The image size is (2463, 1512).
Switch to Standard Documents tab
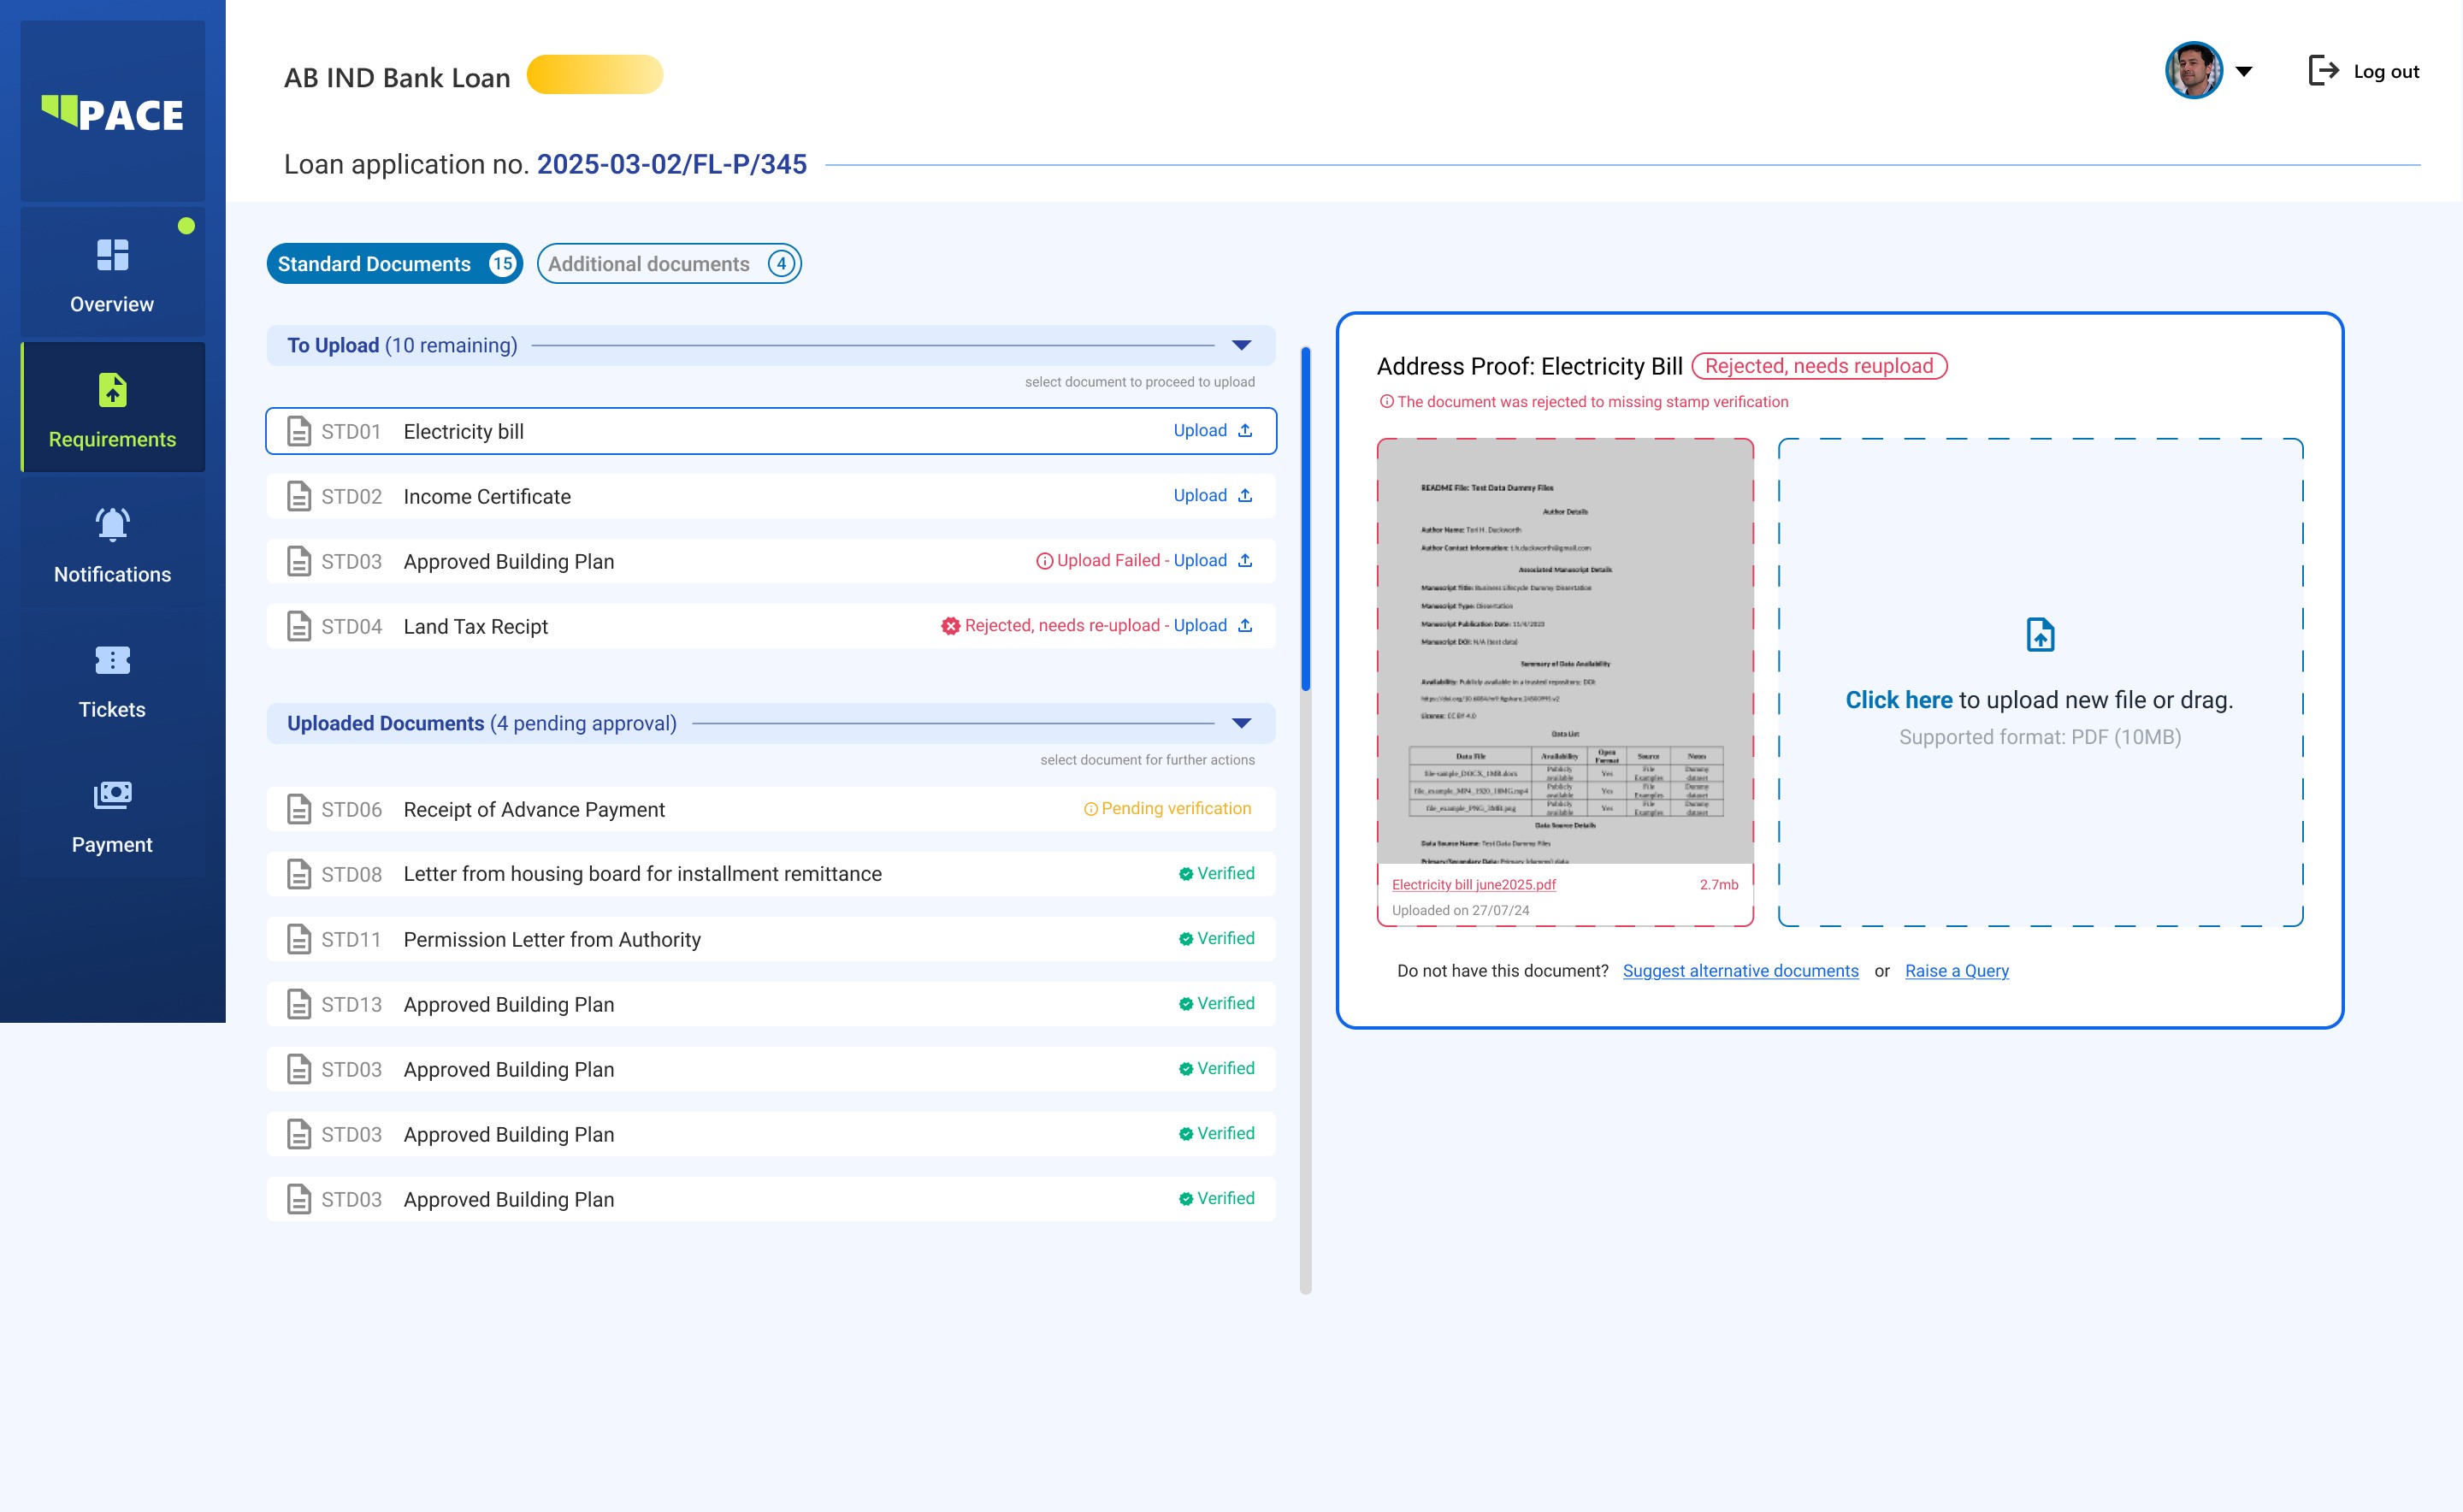(x=394, y=264)
